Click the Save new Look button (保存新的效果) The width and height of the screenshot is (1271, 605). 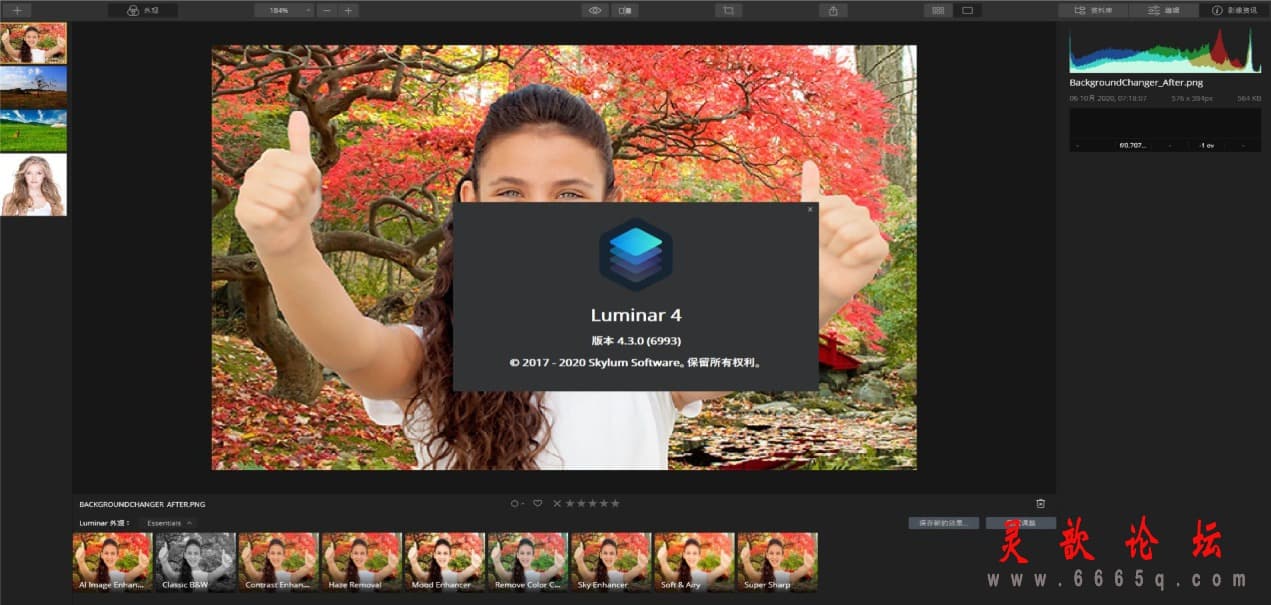pos(944,523)
